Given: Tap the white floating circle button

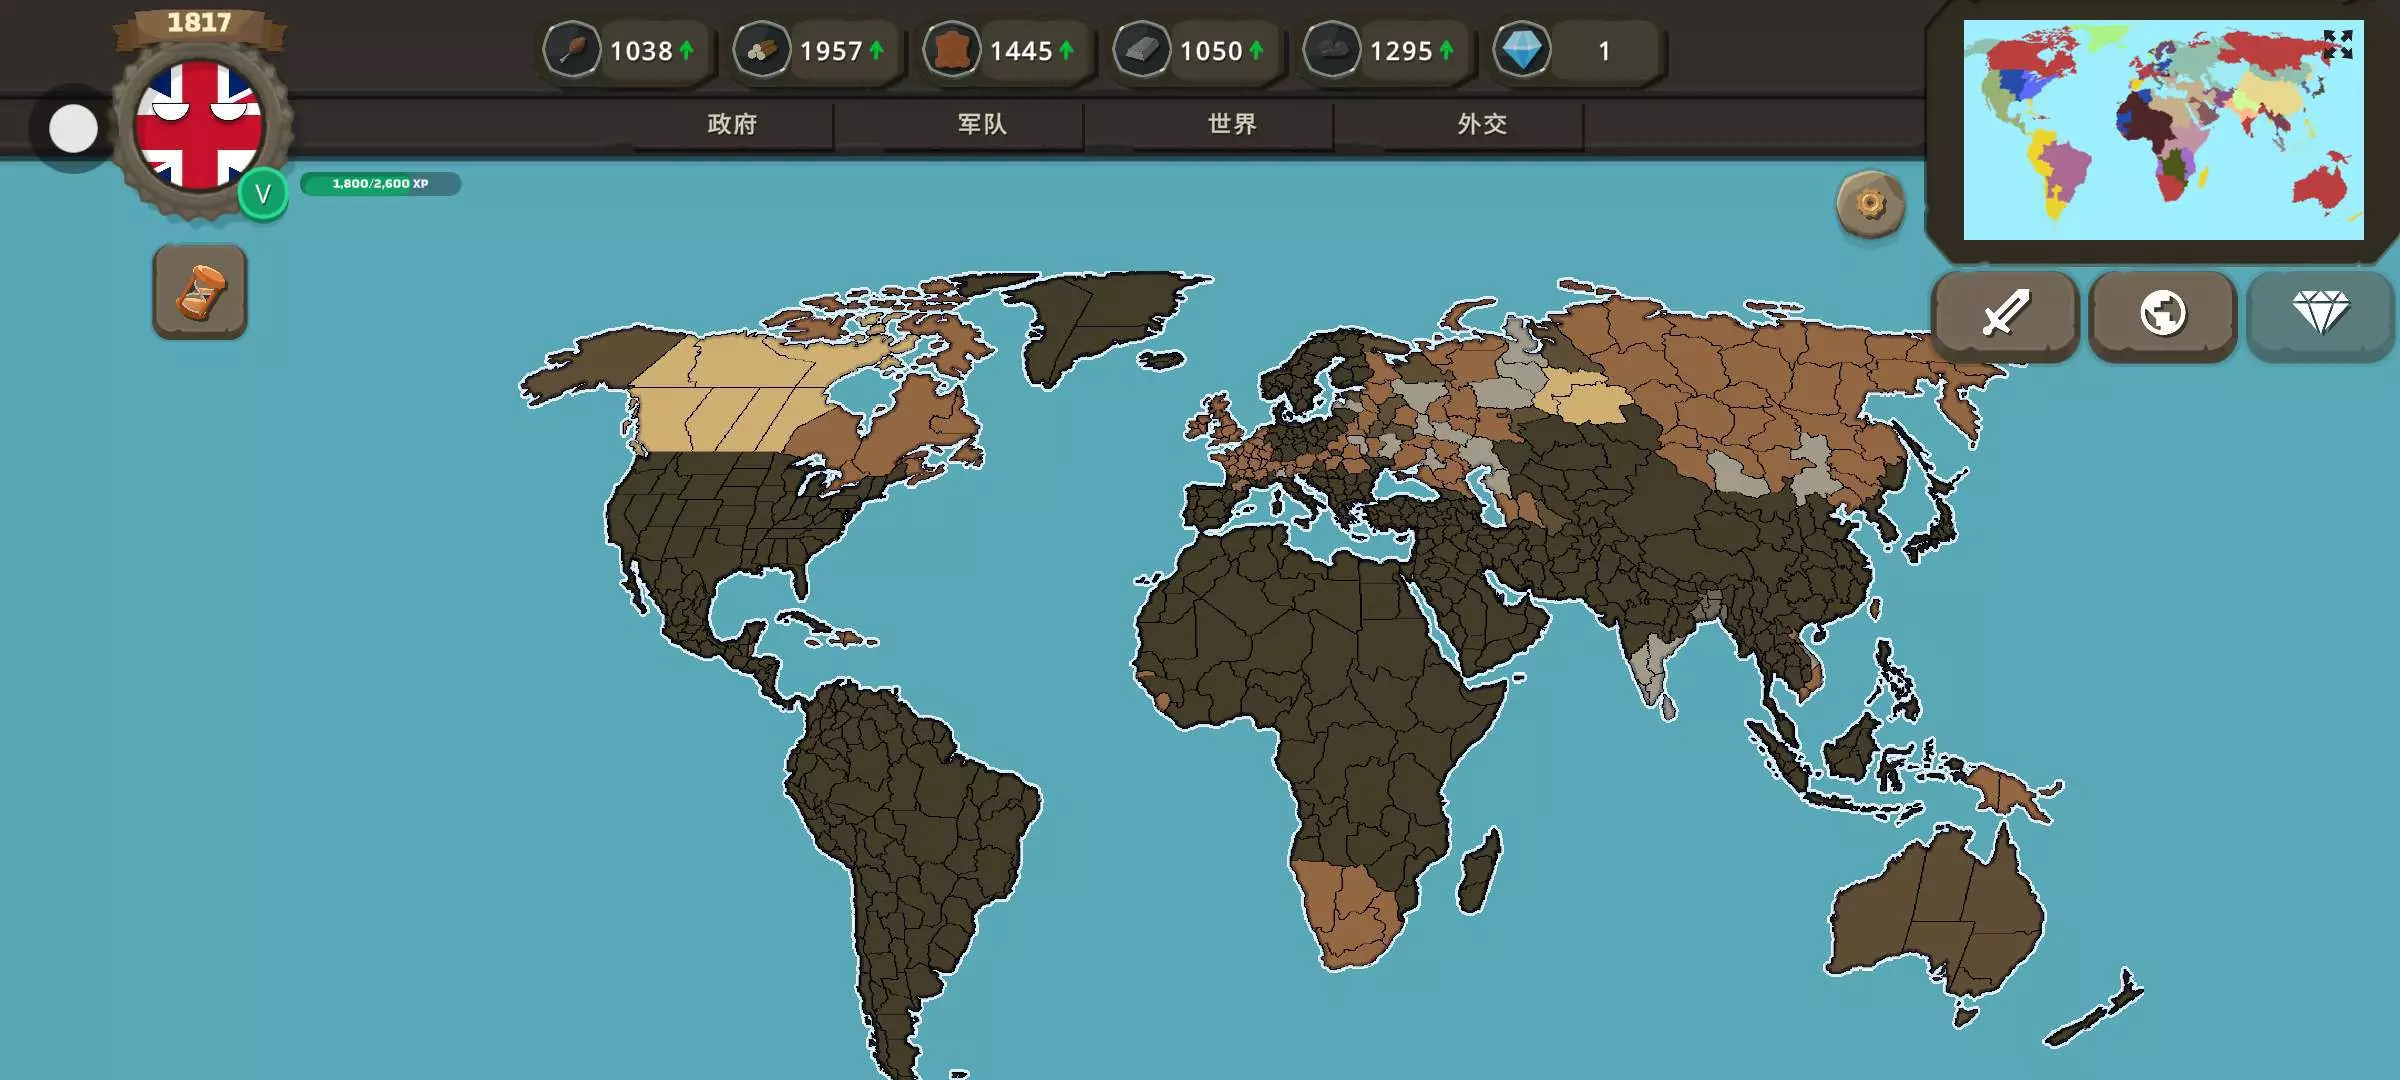Looking at the screenshot, I should pyautogui.click(x=73, y=129).
